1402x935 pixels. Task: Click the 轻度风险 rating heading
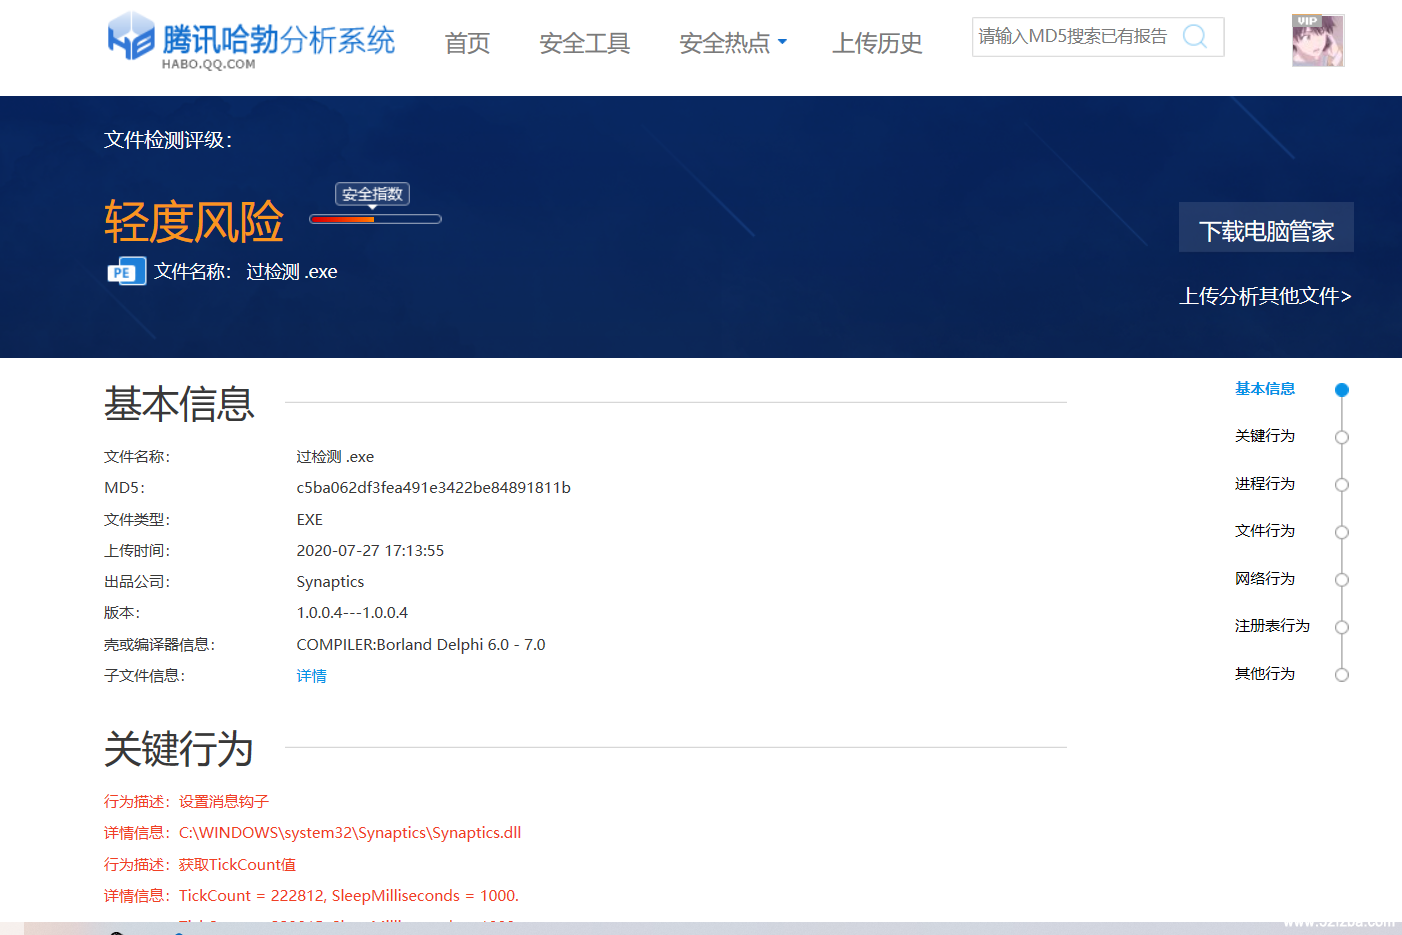(x=194, y=222)
